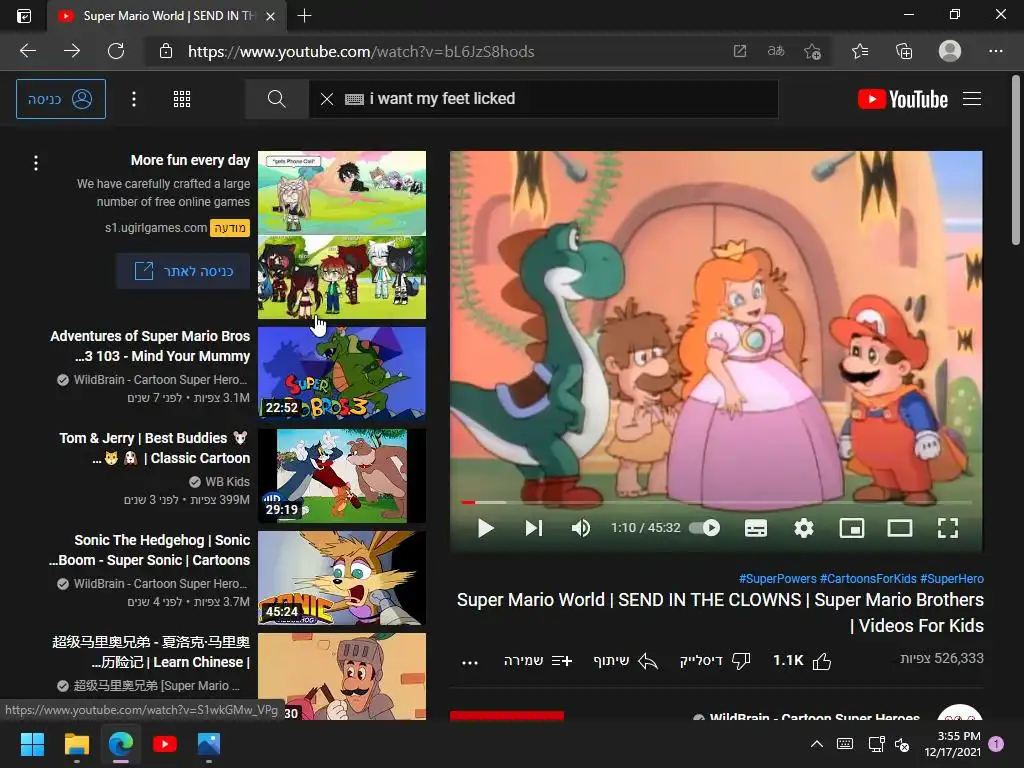
Task: Click the browser address bar URL
Action: [361, 52]
